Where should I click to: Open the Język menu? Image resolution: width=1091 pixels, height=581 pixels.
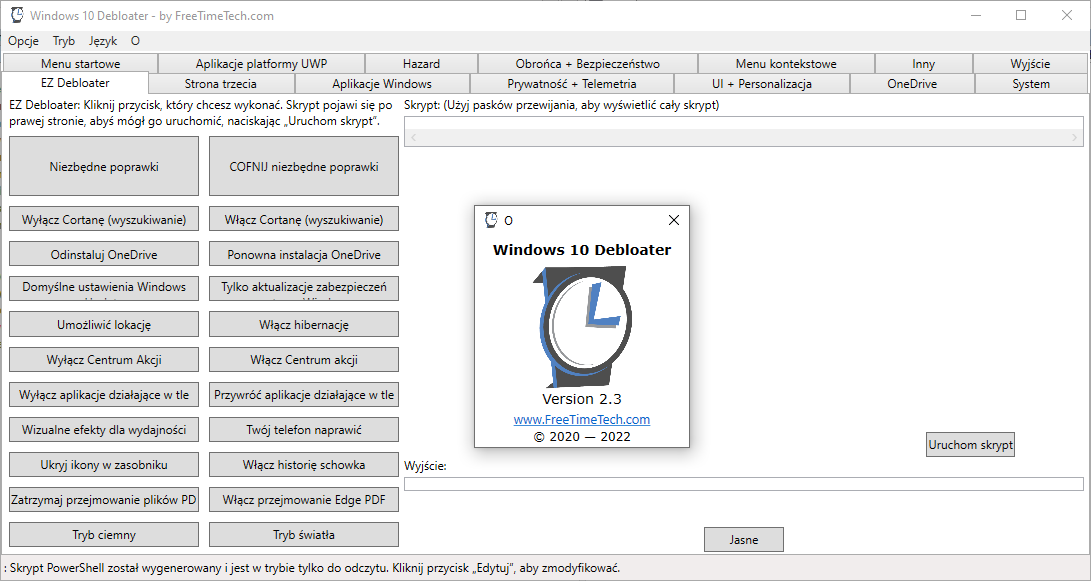[x=103, y=41]
